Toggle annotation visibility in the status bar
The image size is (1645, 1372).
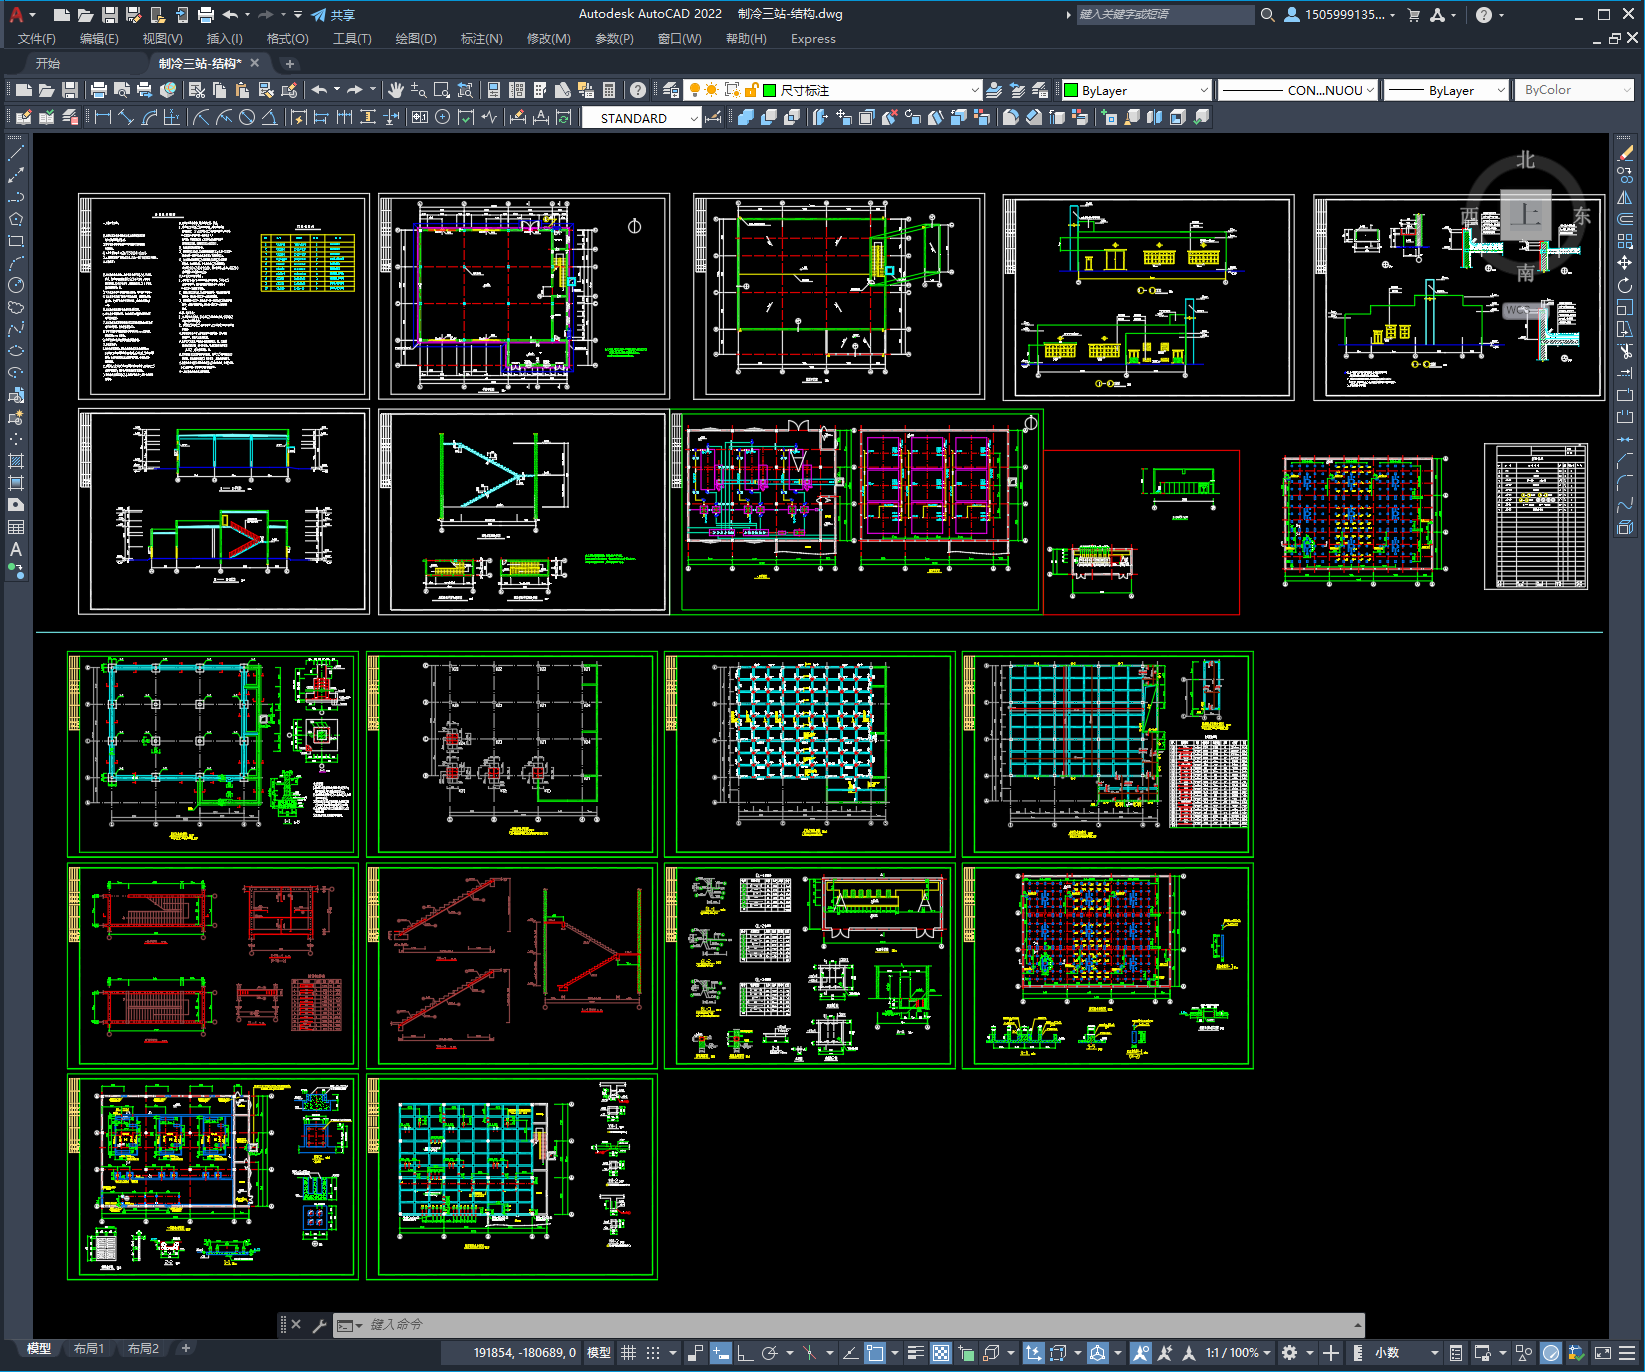coord(1141,1353)
